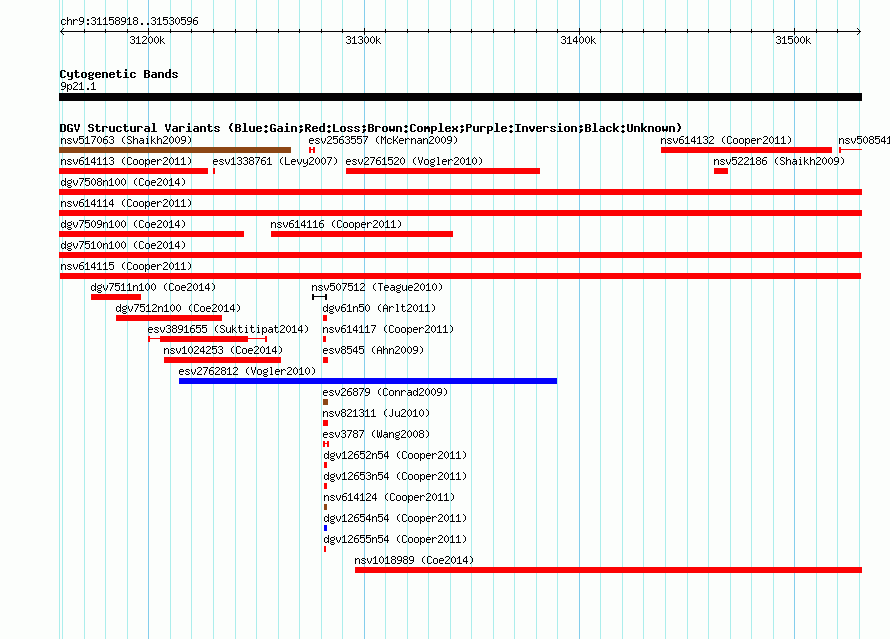The image size is (890, 639).
Task: Click the dgv61n50 (Arlt2011) label
Action: point(379,308)
